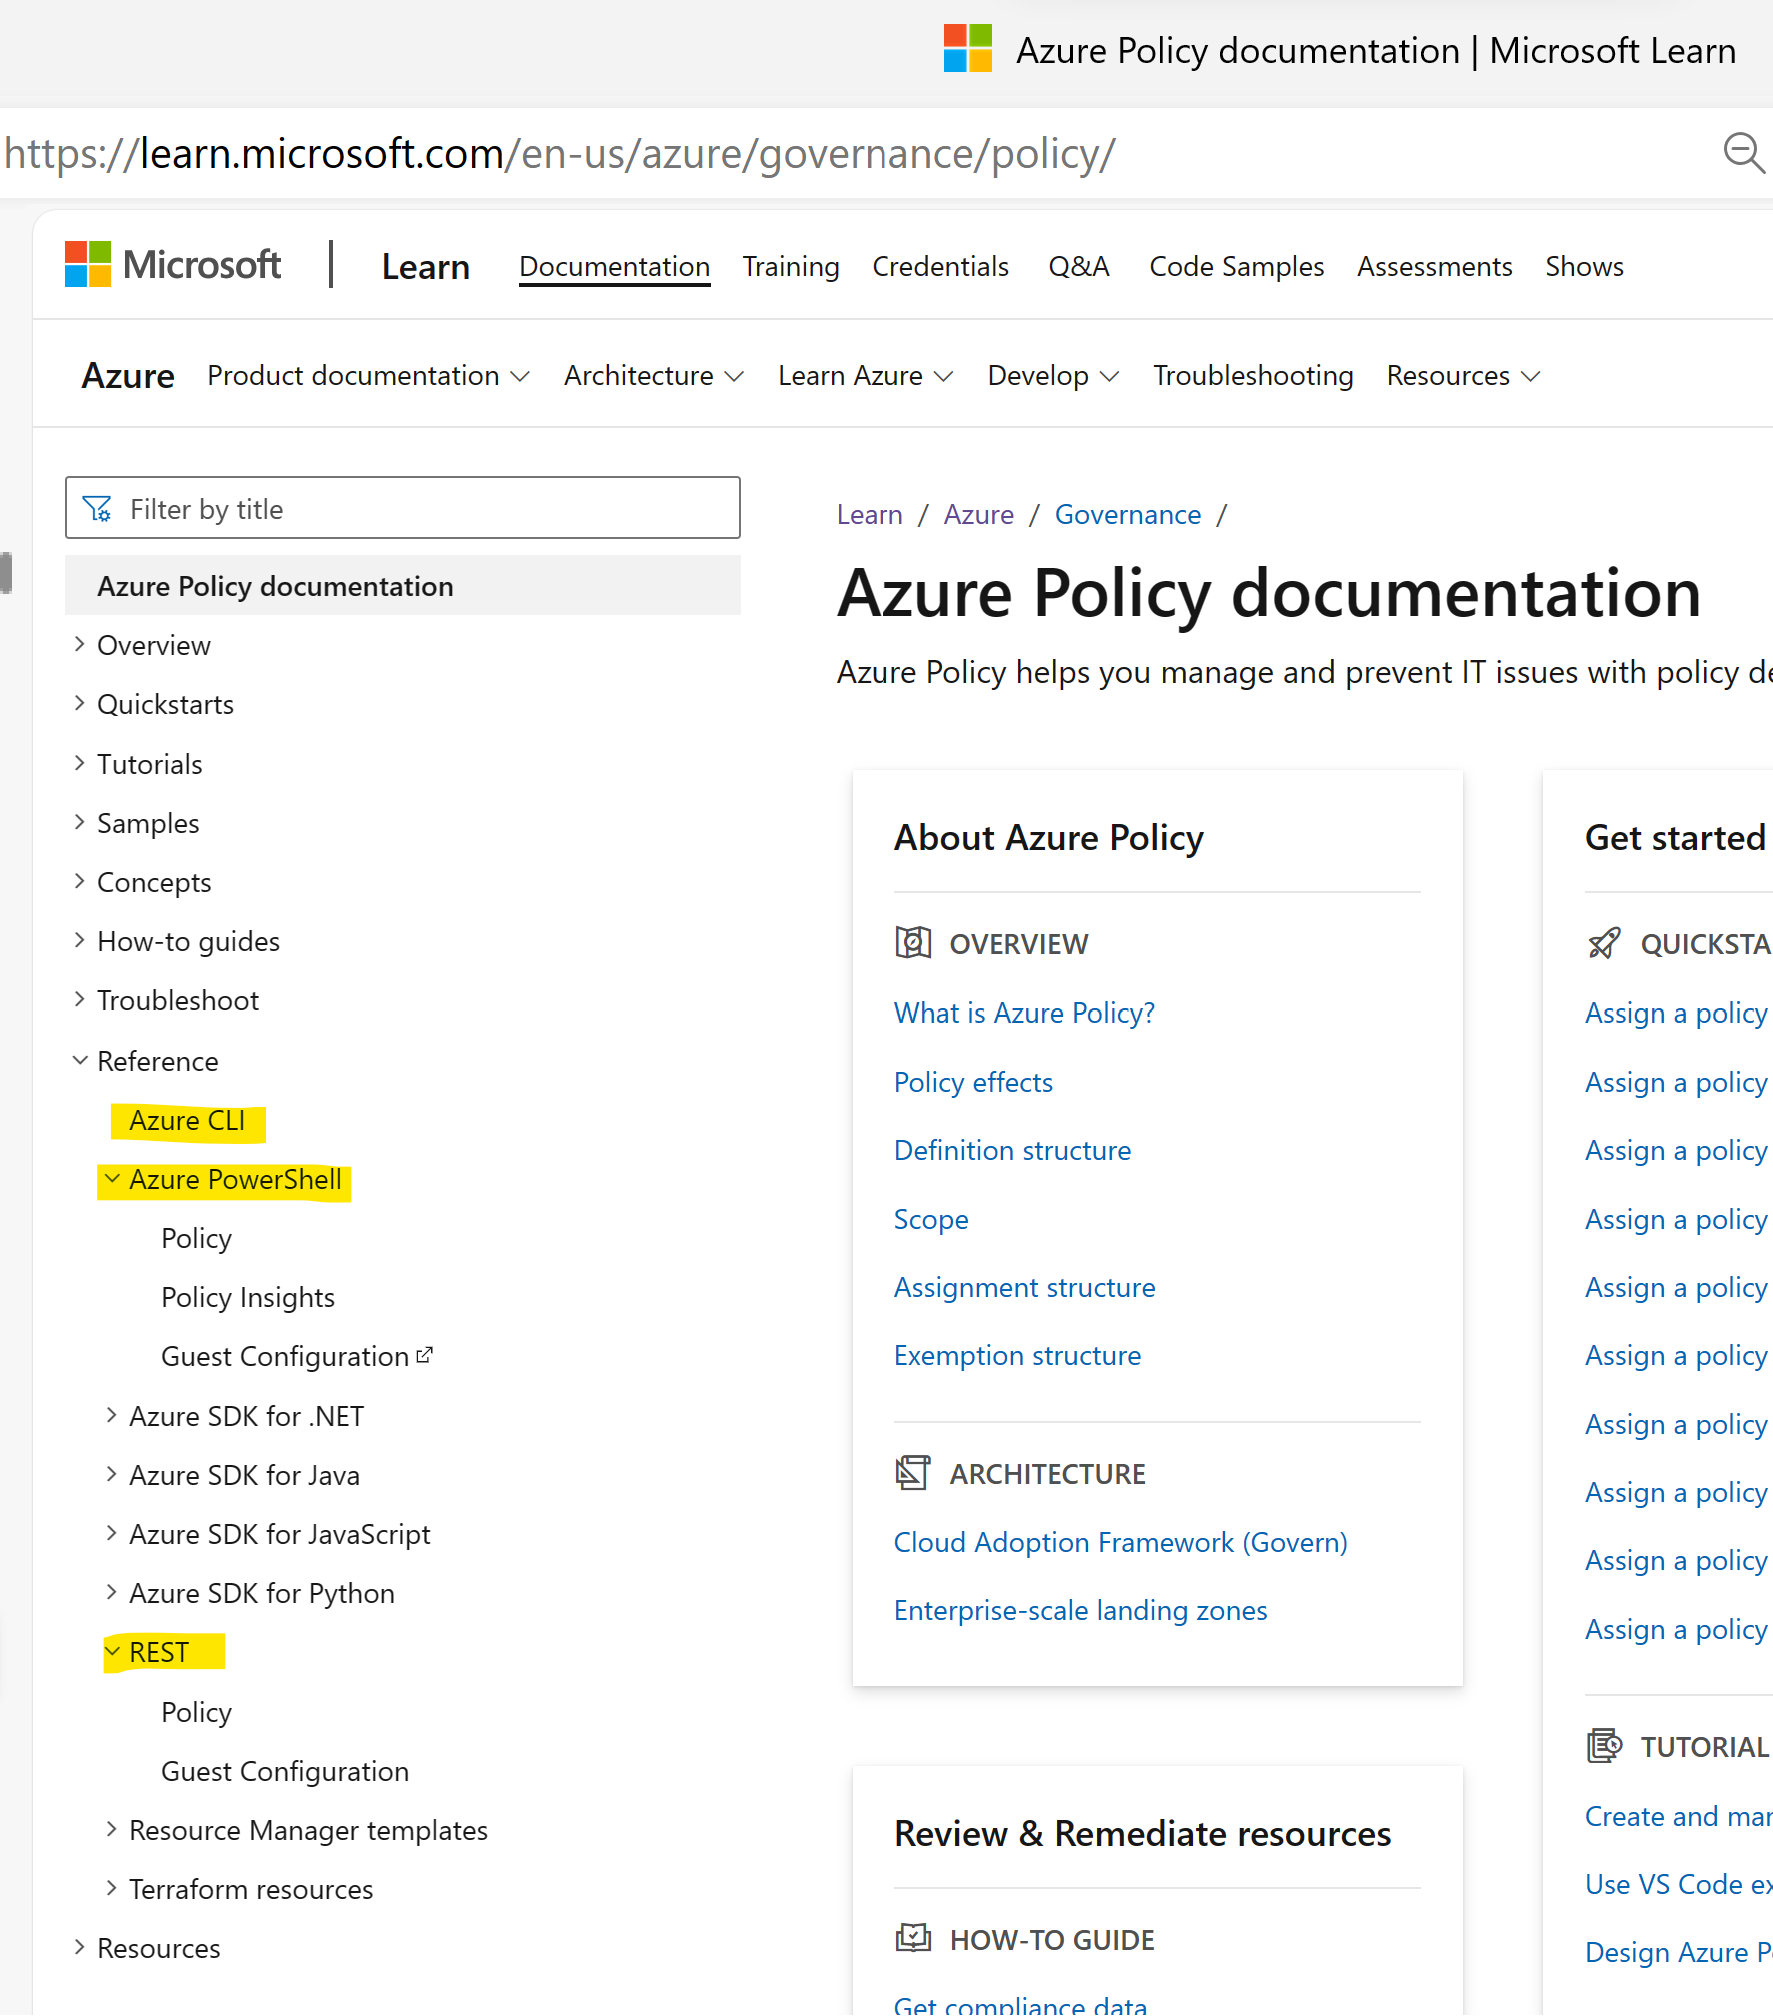
Task: Click inside the Filter by title field
Action: tap(400, 508)
